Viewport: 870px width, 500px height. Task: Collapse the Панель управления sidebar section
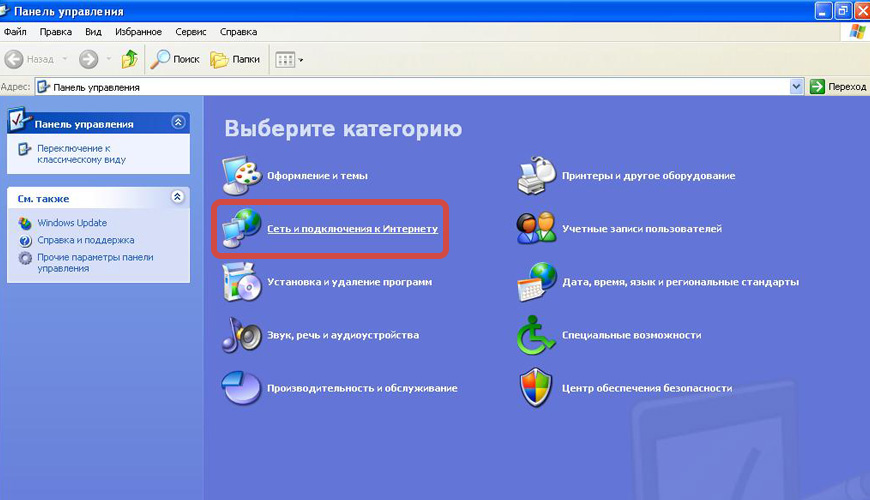pyautogui.click(x=178, y=122)
